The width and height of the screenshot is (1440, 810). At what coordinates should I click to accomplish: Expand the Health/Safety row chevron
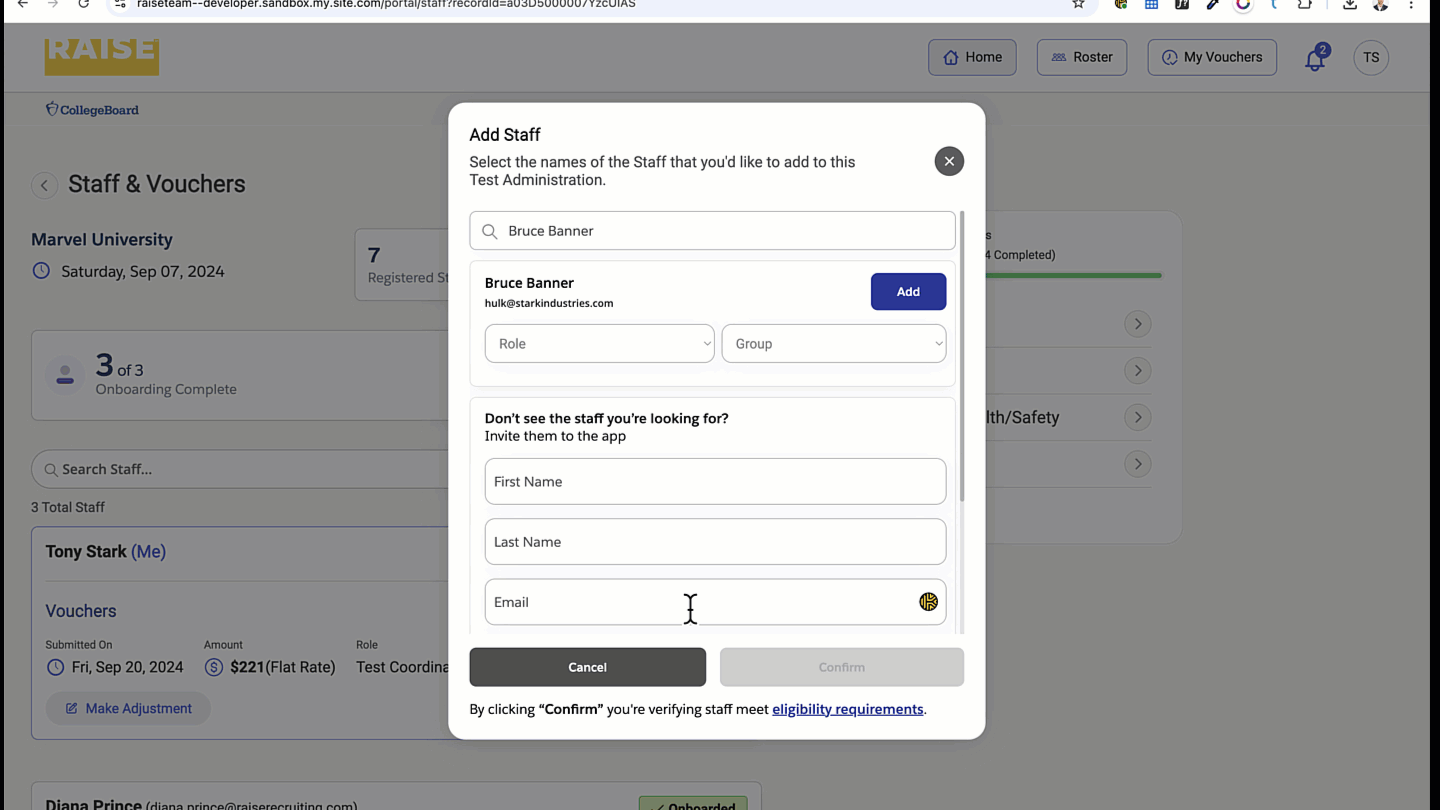[1137, 417]
